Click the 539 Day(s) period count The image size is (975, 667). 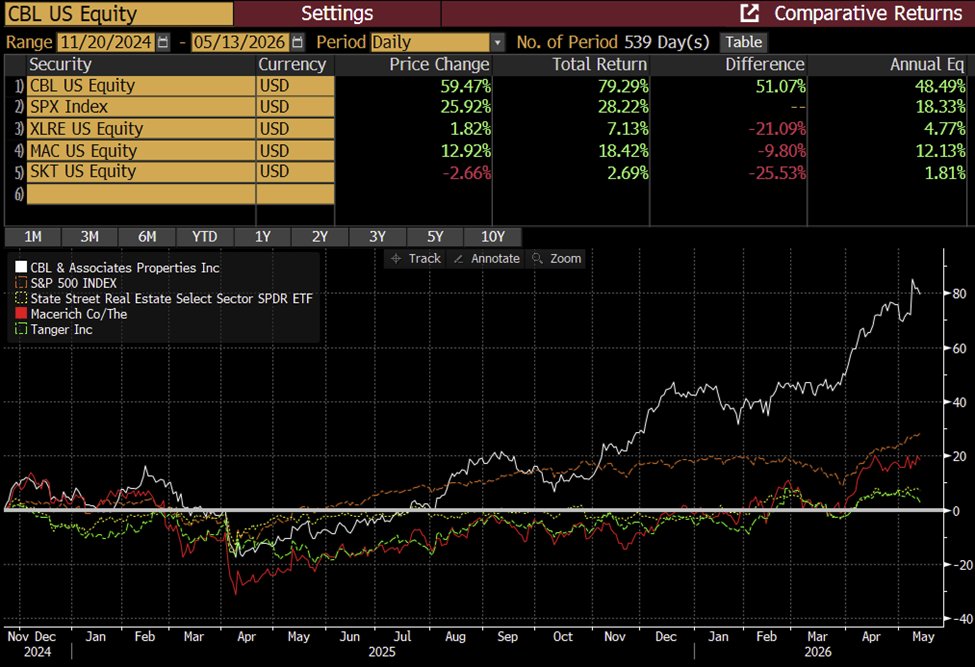point(666,42)
